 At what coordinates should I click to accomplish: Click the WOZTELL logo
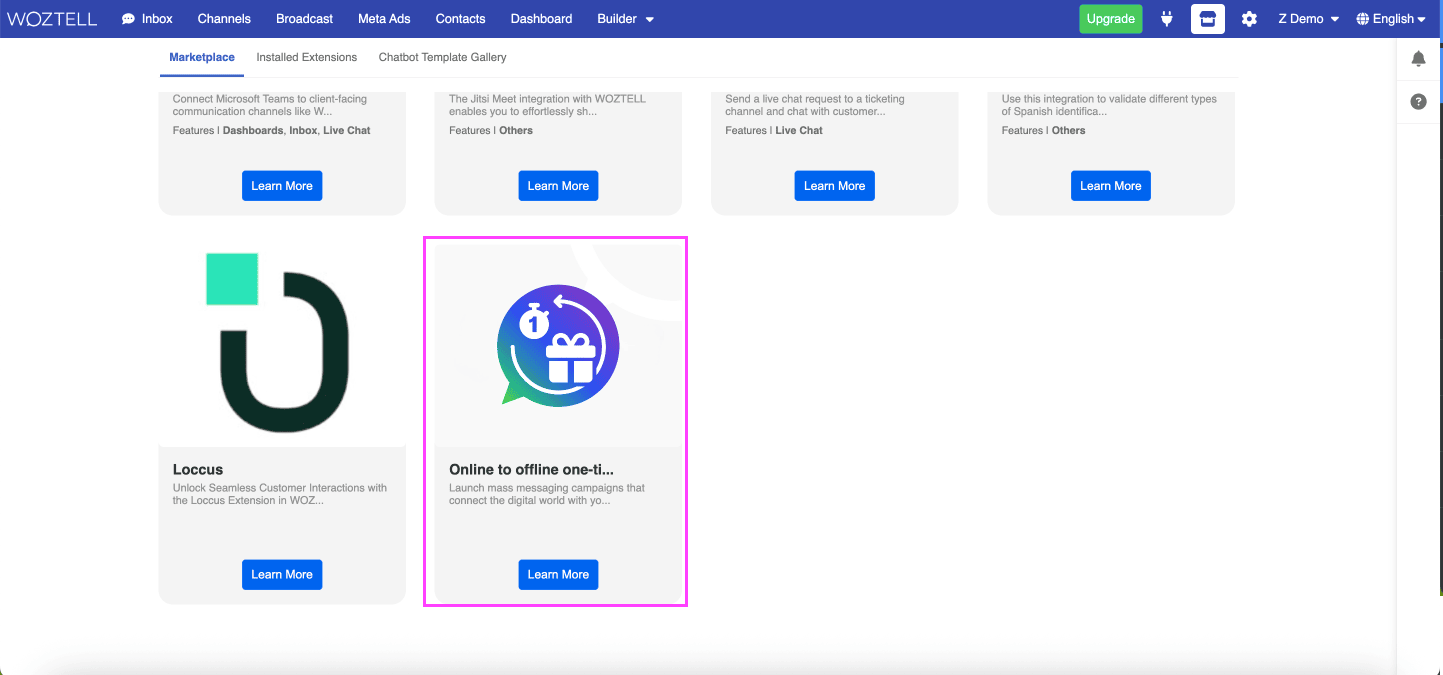pyautogui.click(x=52, y=19)
